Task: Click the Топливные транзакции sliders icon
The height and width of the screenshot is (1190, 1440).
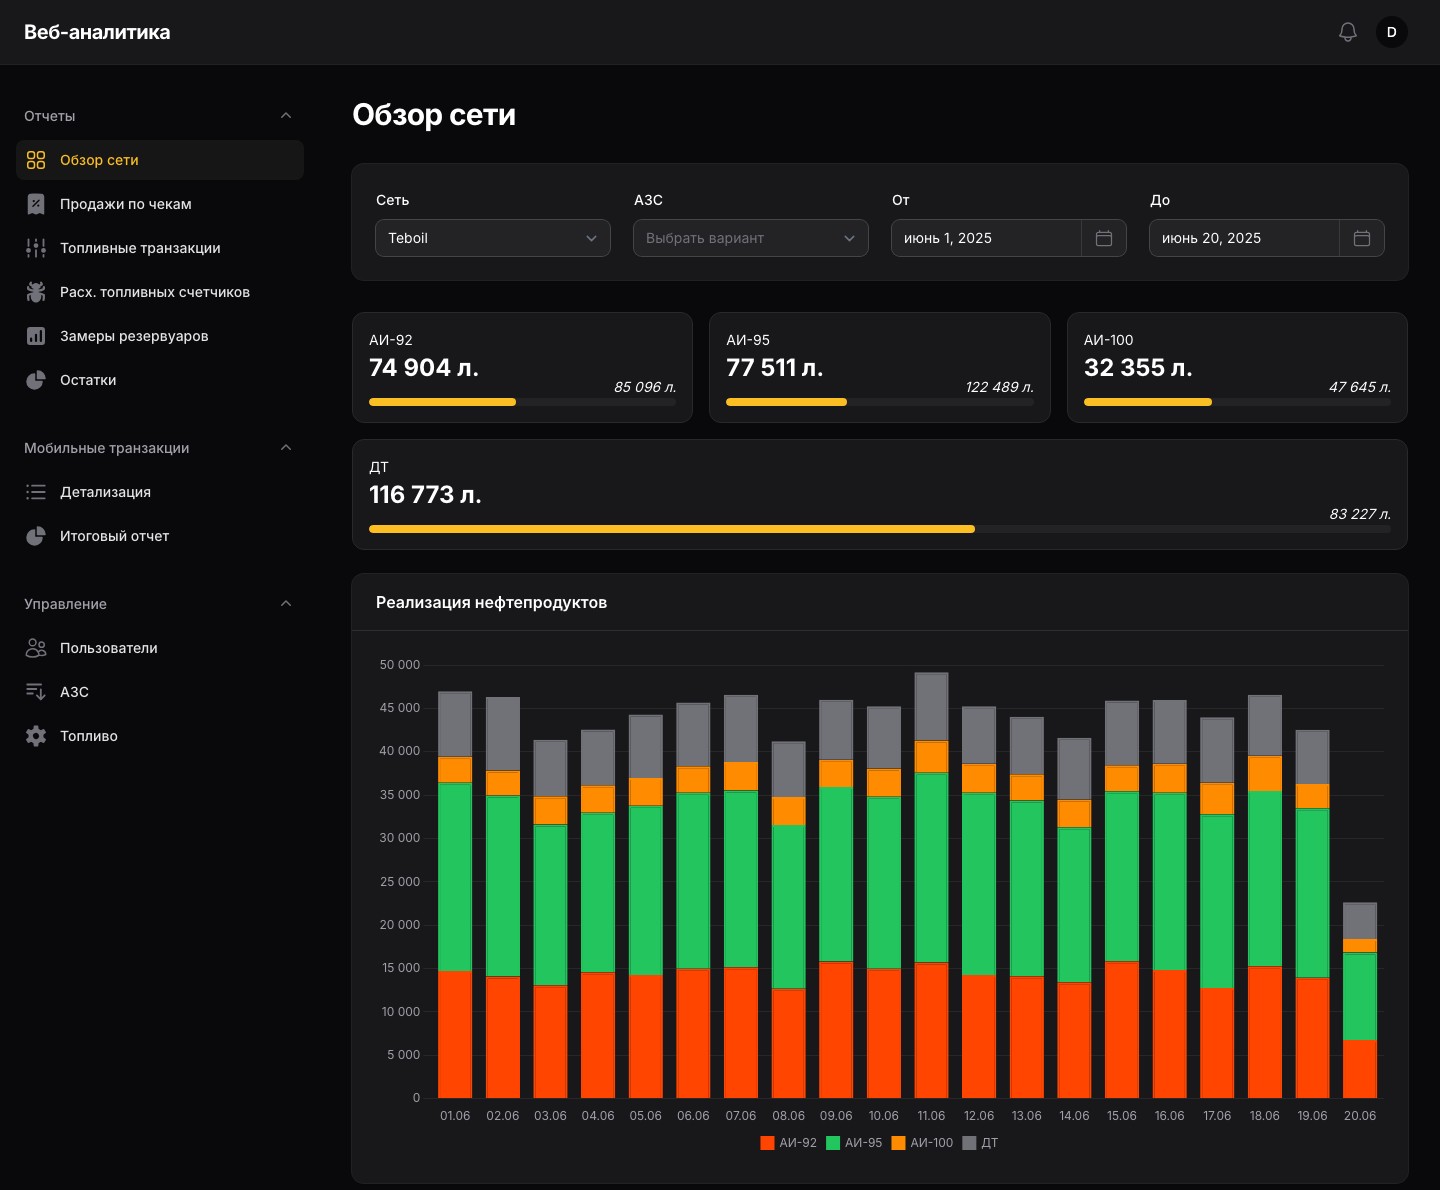Action: click(36, 248)
